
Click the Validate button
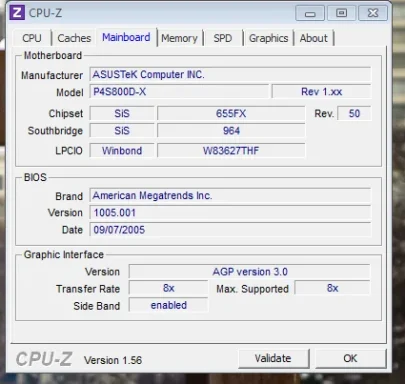coord(273,358)
